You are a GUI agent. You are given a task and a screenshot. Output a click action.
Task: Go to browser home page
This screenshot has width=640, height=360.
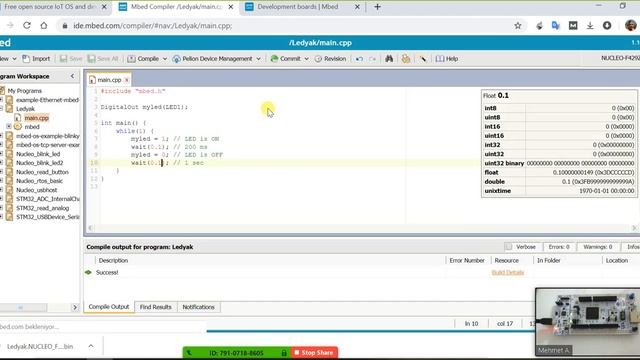coord(44,25)
